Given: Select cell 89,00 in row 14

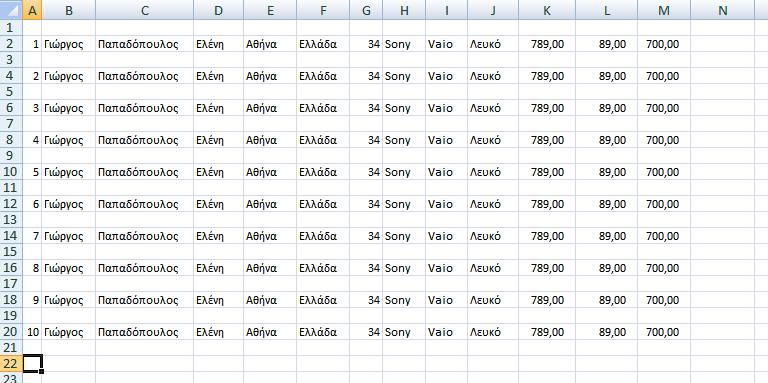Looking at the screenshot, I should [606, 236].
